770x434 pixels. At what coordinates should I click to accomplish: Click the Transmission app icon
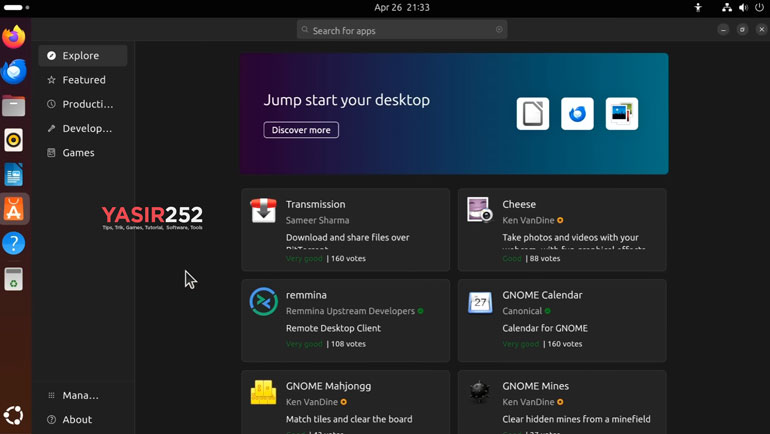(263, 211)
